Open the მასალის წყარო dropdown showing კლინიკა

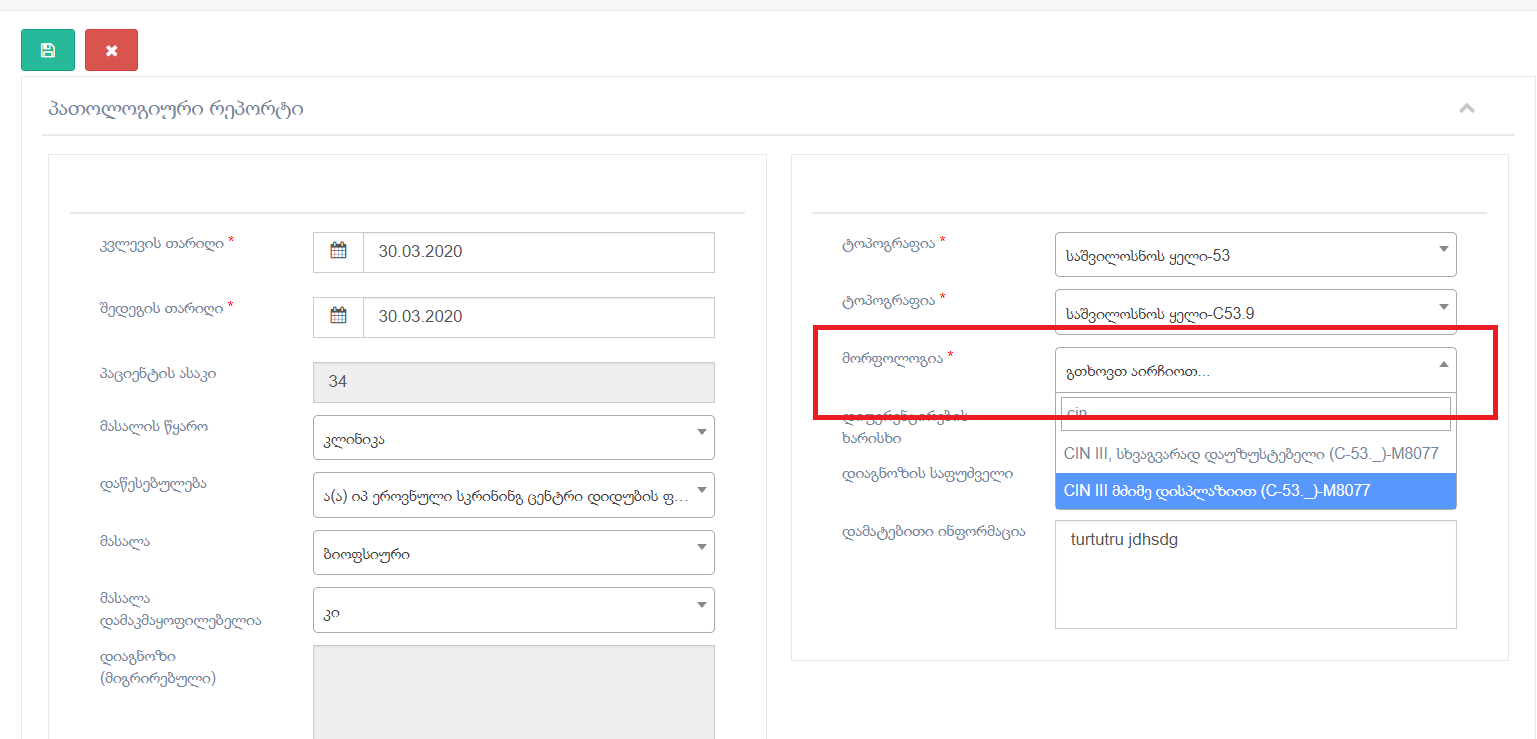pos(513,438)
